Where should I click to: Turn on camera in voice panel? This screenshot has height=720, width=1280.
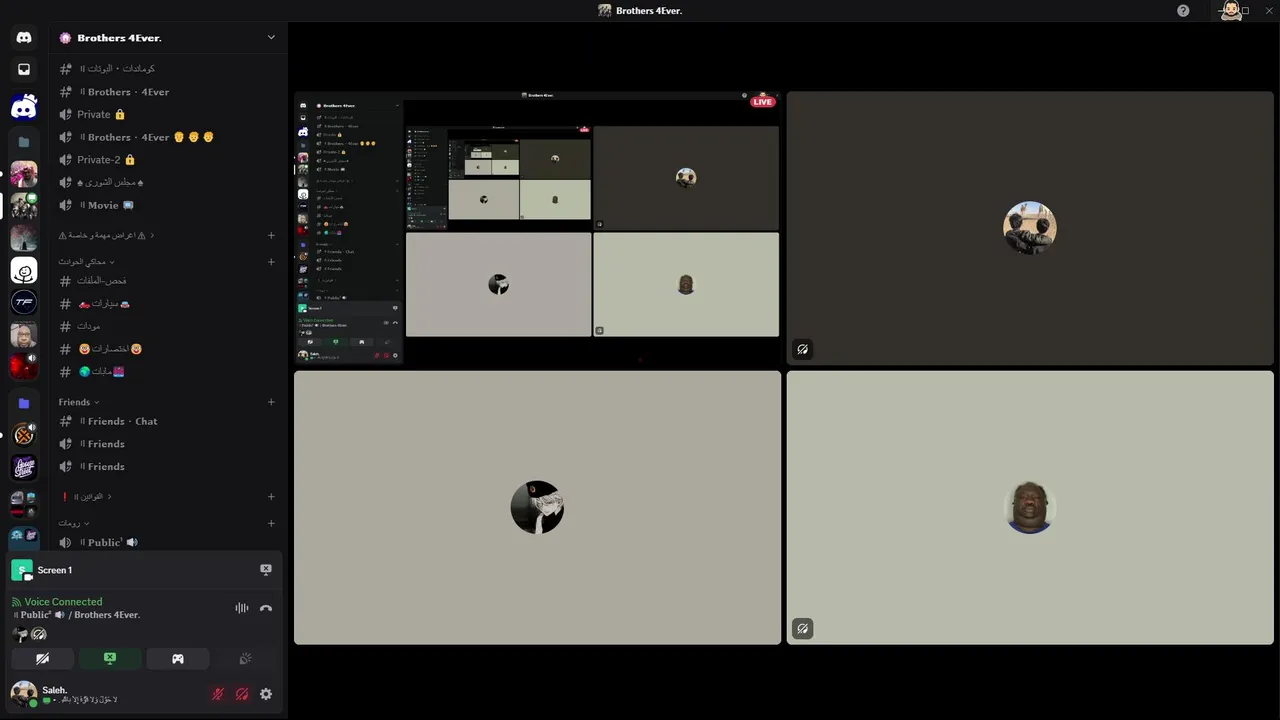point(42,659)
